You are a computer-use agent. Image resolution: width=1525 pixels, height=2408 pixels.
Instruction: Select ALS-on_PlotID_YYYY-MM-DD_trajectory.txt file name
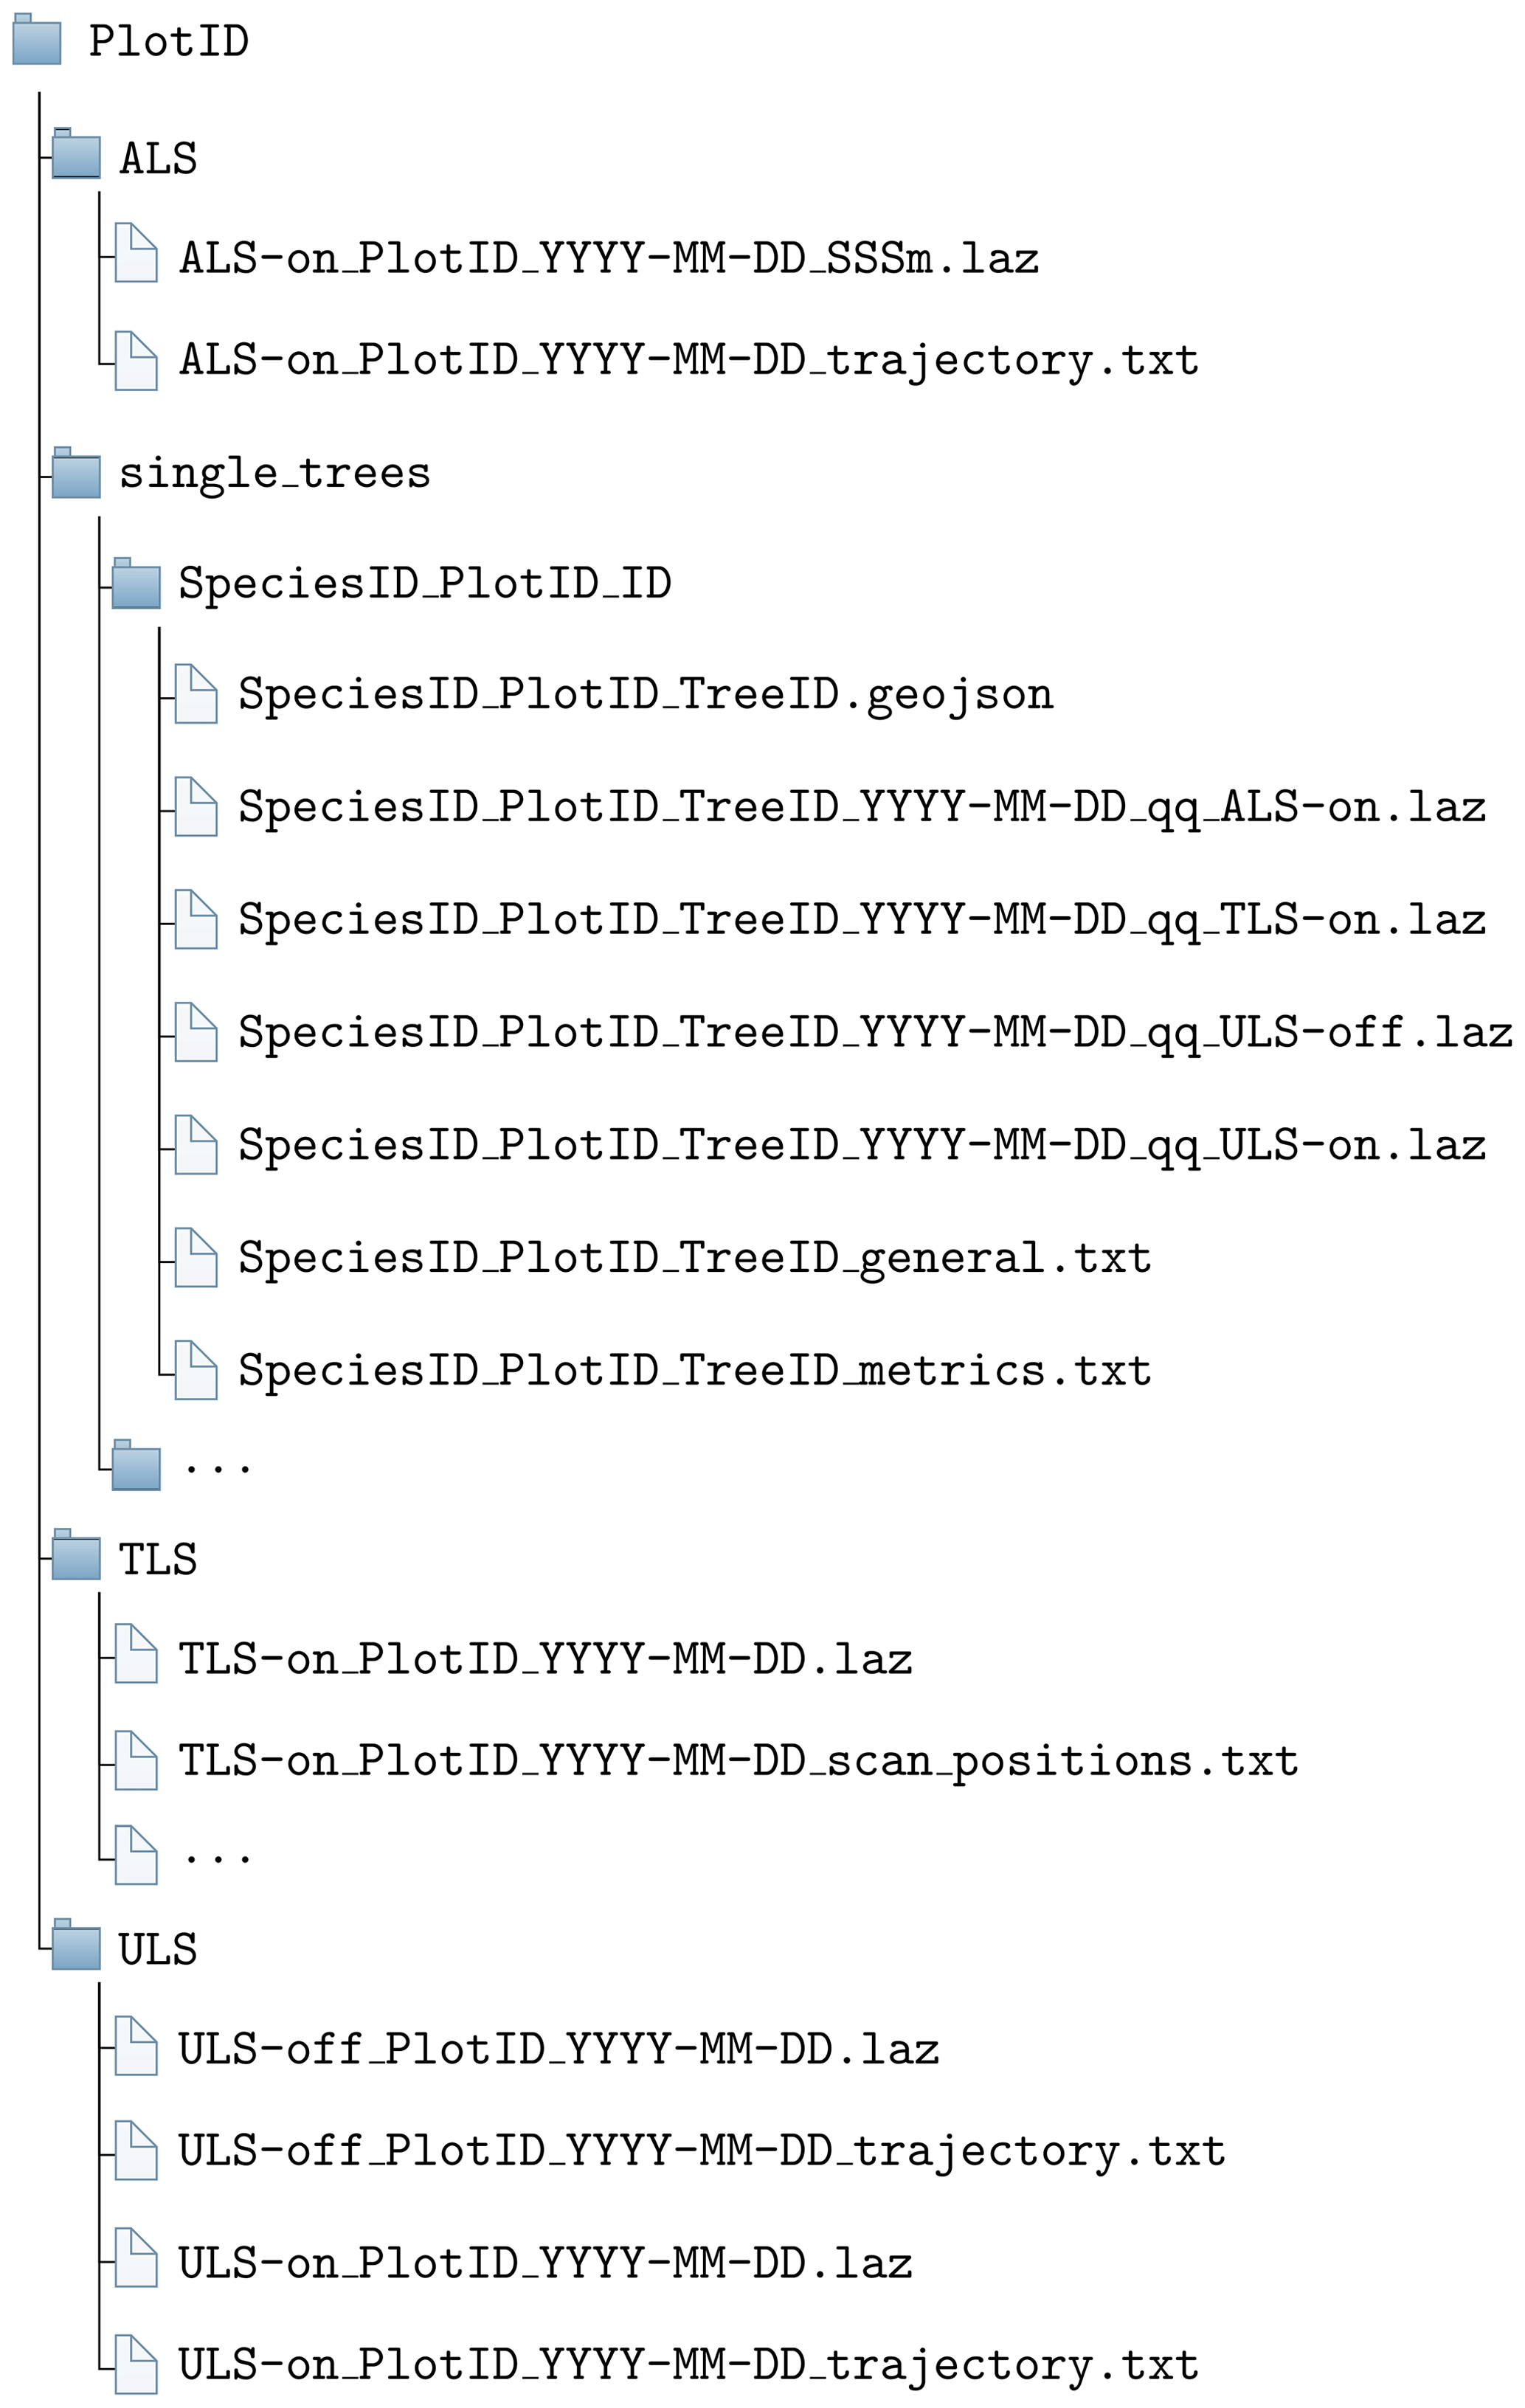688,360
